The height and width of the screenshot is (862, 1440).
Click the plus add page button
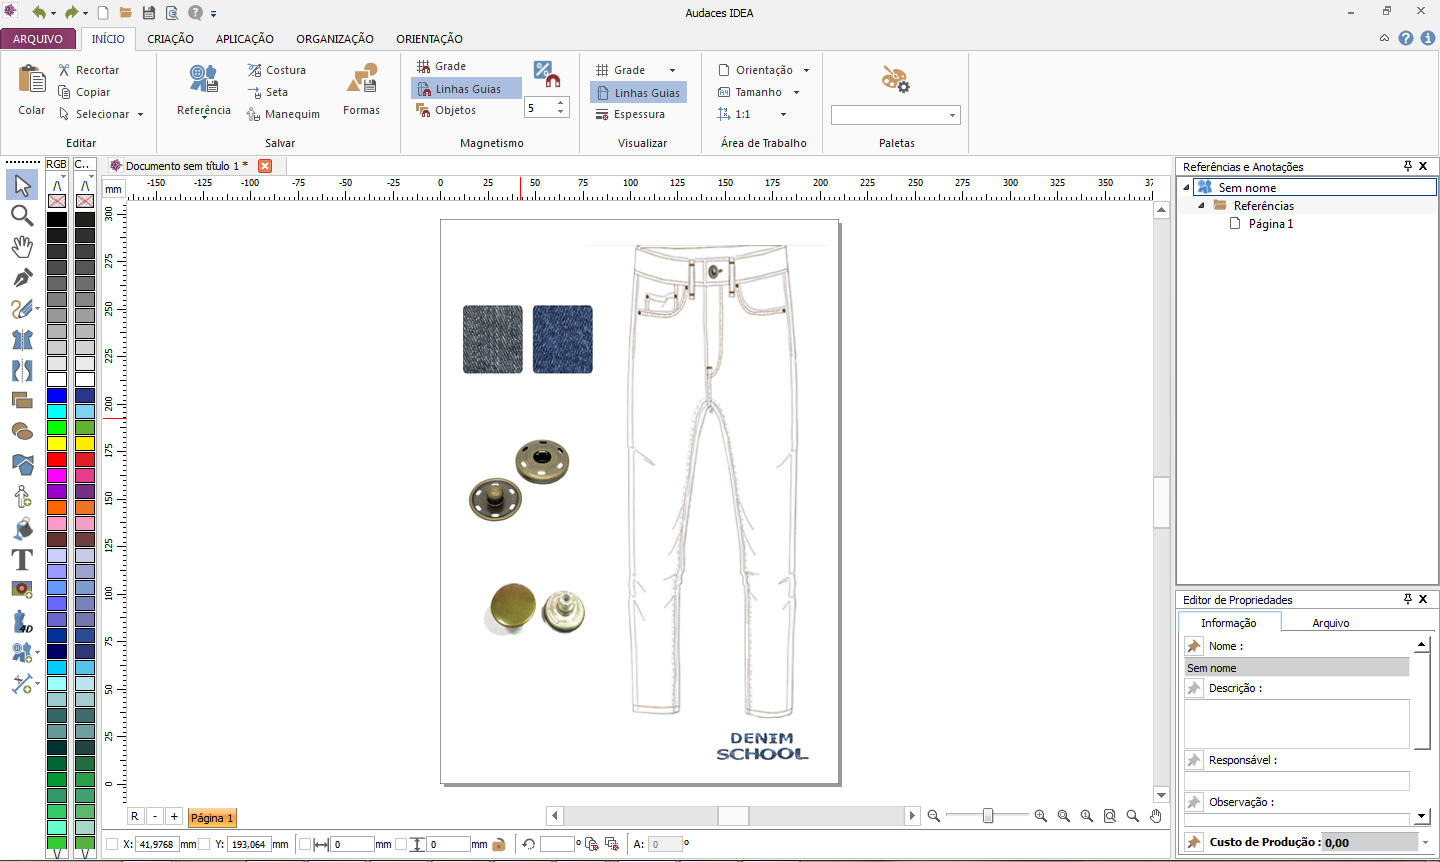pos(174,817)
